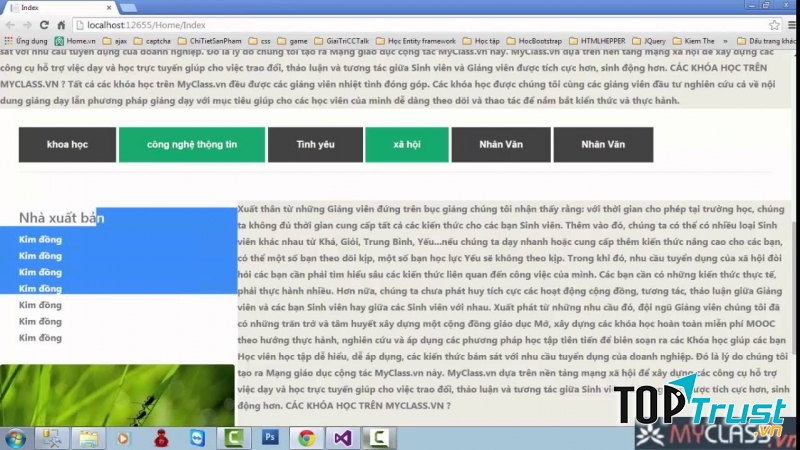
Task: Switch to Visual Studio in the taskbar
Action: [343, 438]
